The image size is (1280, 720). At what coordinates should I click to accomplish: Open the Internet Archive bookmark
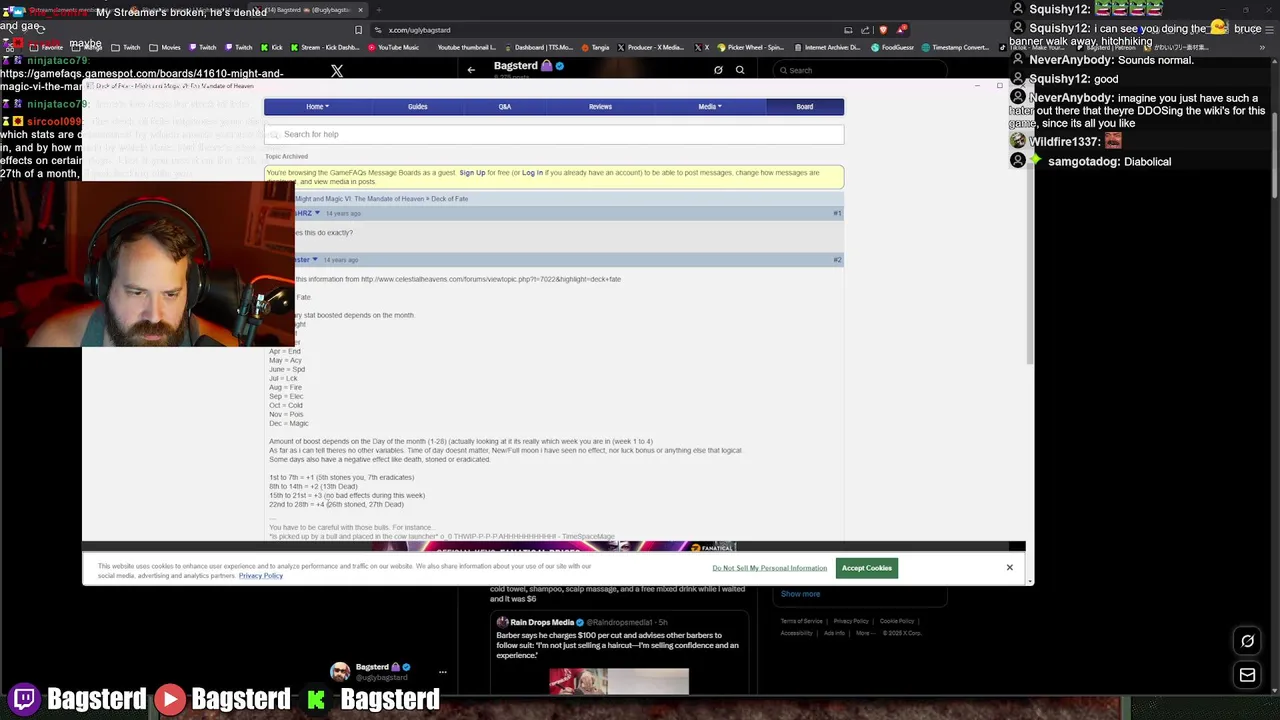click(829, 47)
